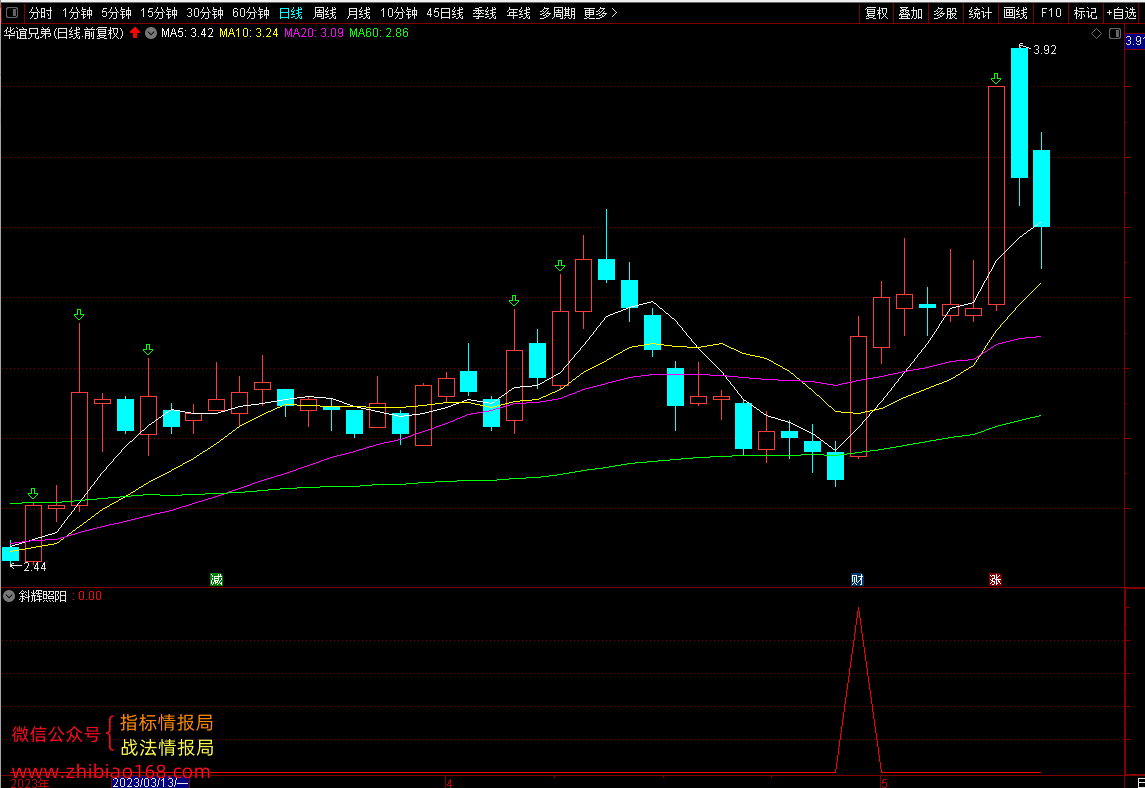The height and width of the screenshot is (788, 1145).
Task: Click the MA5: 3.42 value
Action: [x=188, y=33]
